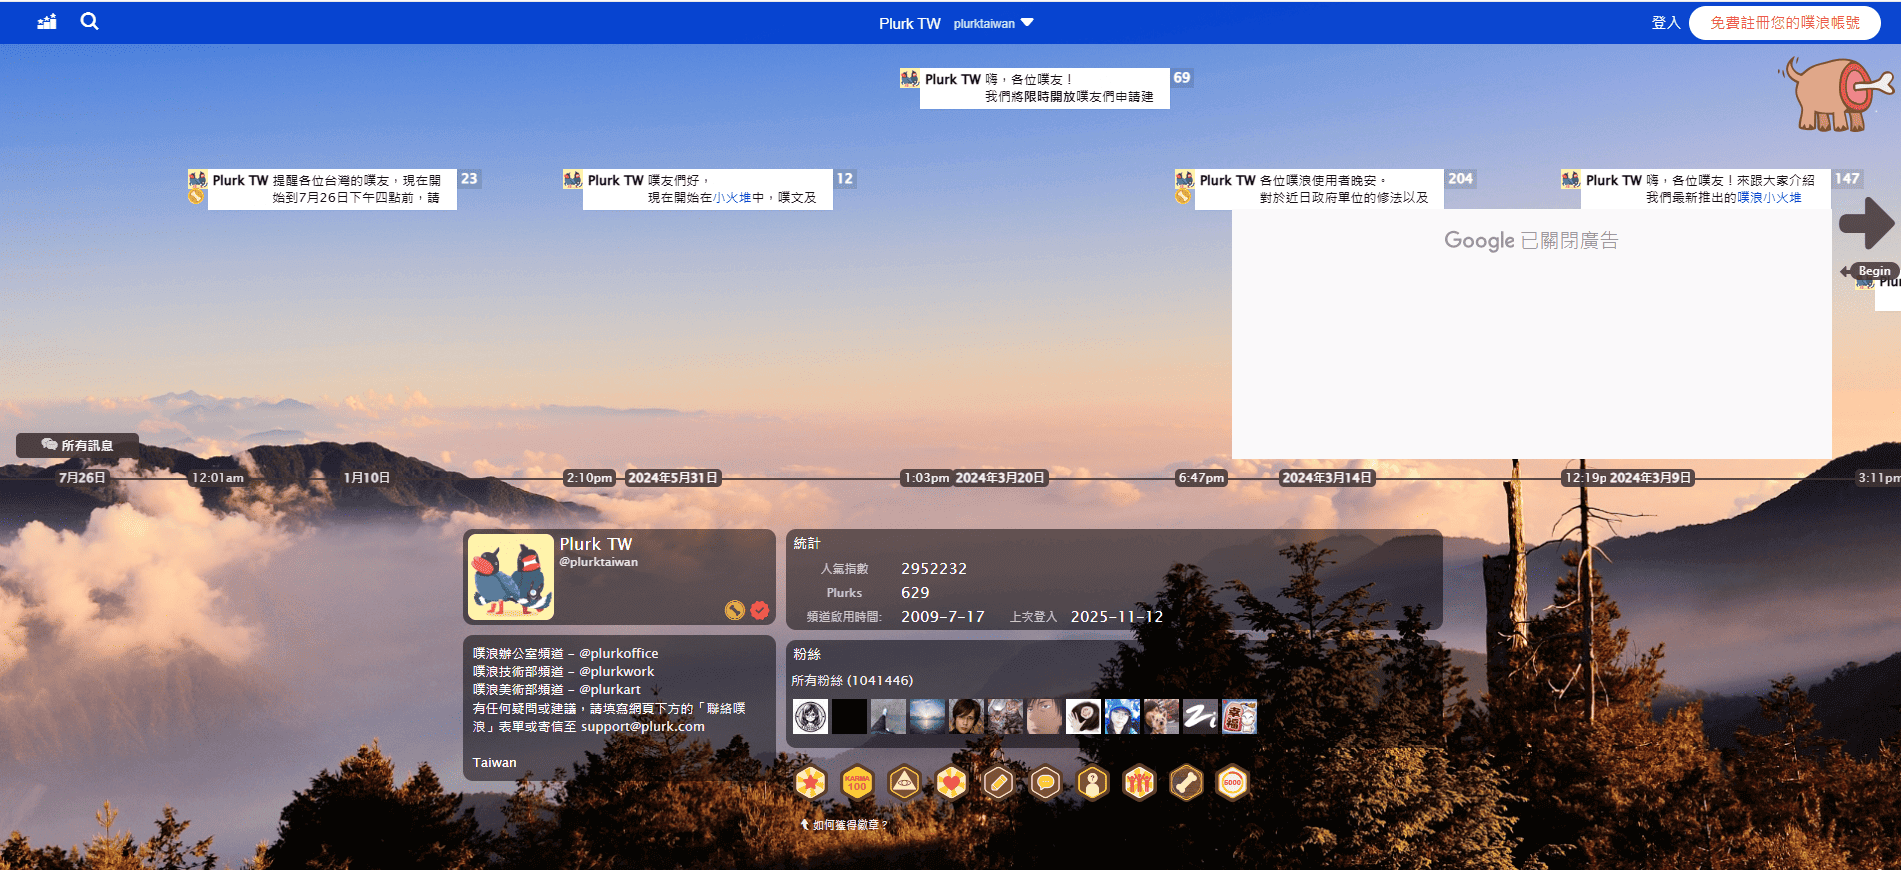Click the red star badge
The height and width of the screenshot is (870, 1901).
(x=811, y=782)
